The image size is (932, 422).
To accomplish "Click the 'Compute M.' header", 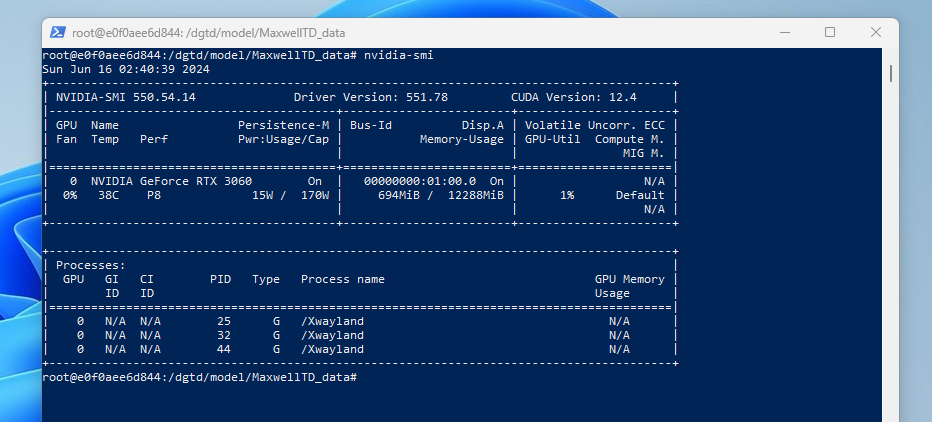I will (x=630, y=140).
